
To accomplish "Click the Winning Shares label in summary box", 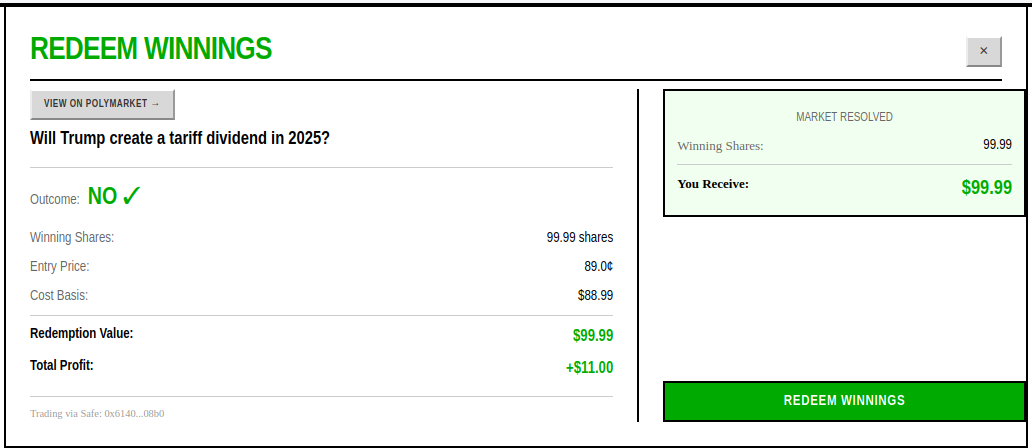I will (720, 146).
